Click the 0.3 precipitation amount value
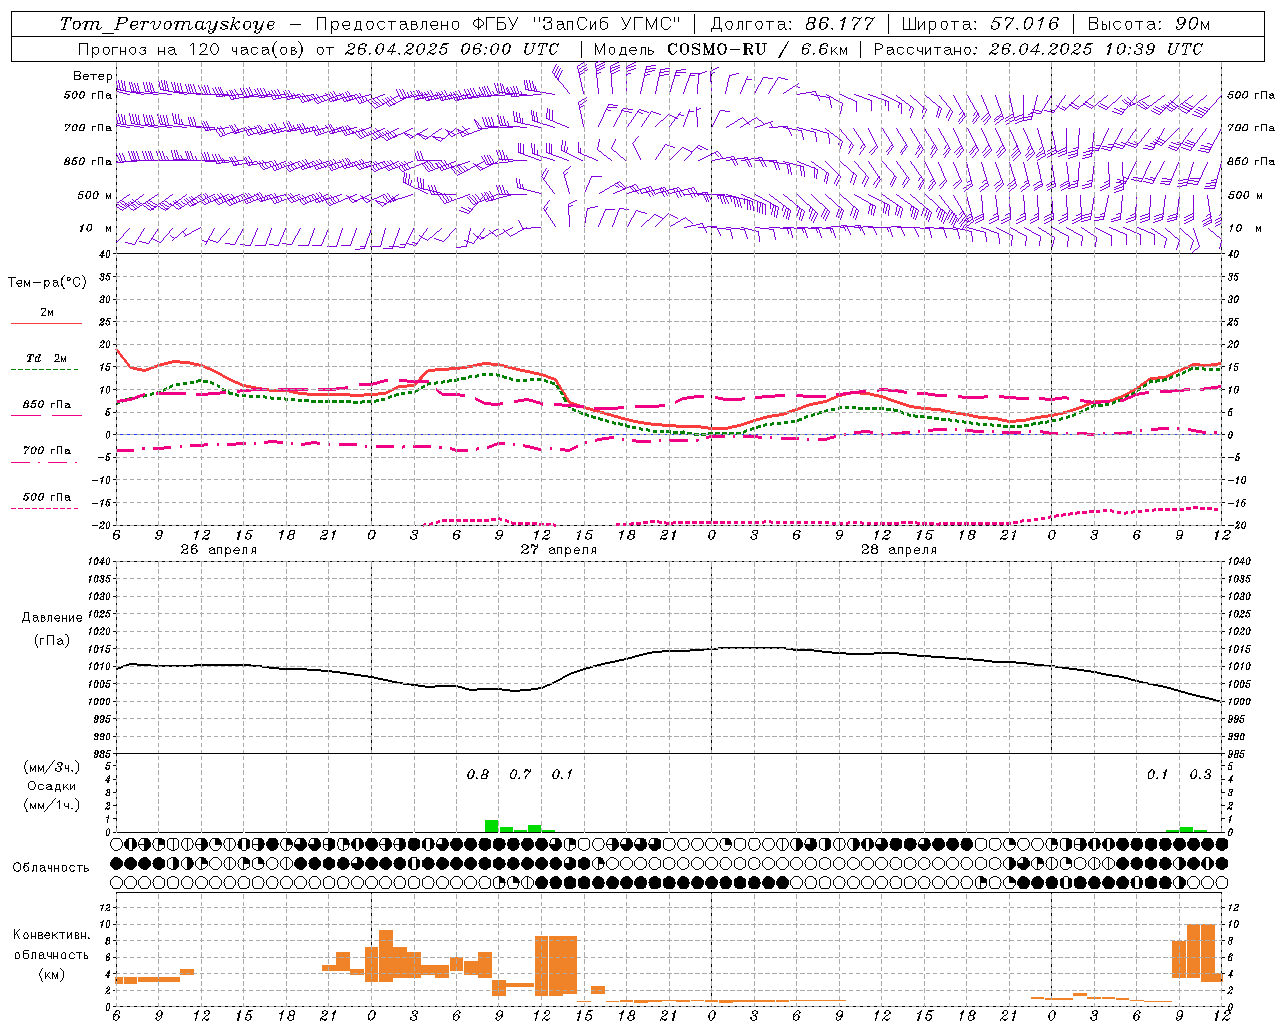The width and height of the screenshot is (1280, 1024). point(1200,775)
